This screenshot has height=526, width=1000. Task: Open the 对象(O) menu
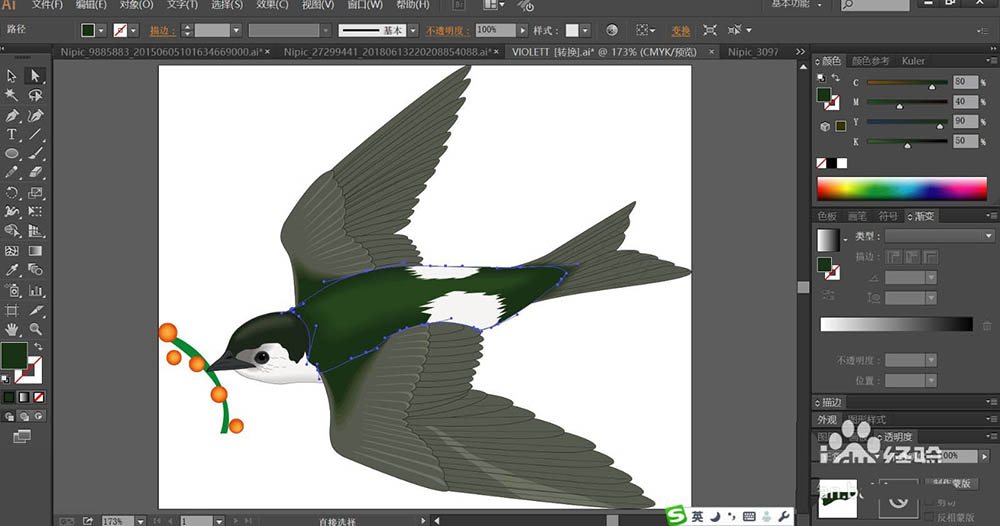coord(136,4)
